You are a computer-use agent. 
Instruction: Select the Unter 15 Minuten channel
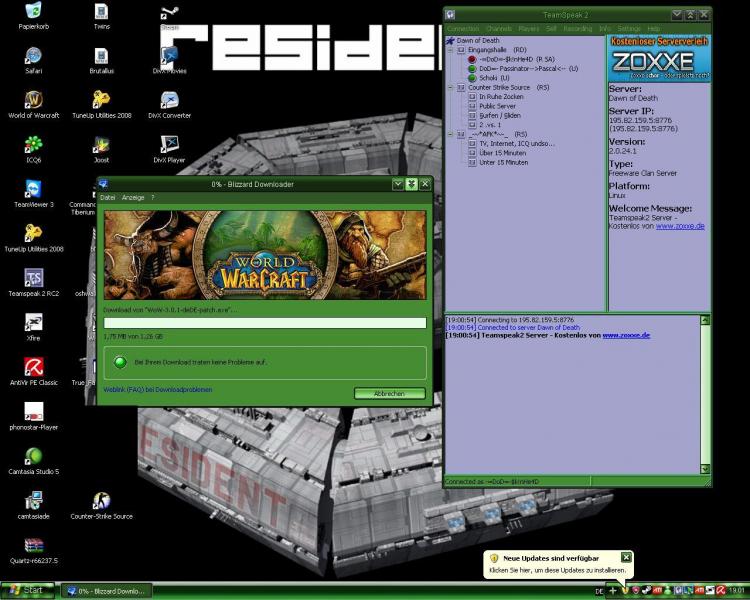pyautogui.click(x=498, y=163)
